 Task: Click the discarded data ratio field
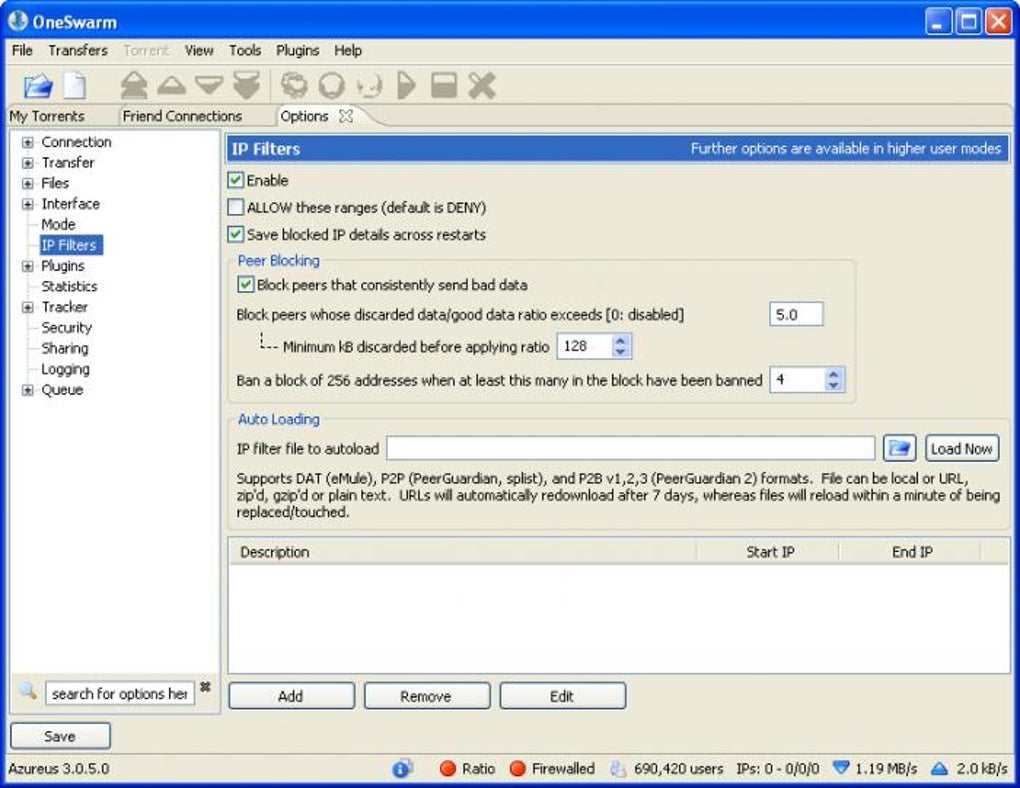click(x=796, y=314)
